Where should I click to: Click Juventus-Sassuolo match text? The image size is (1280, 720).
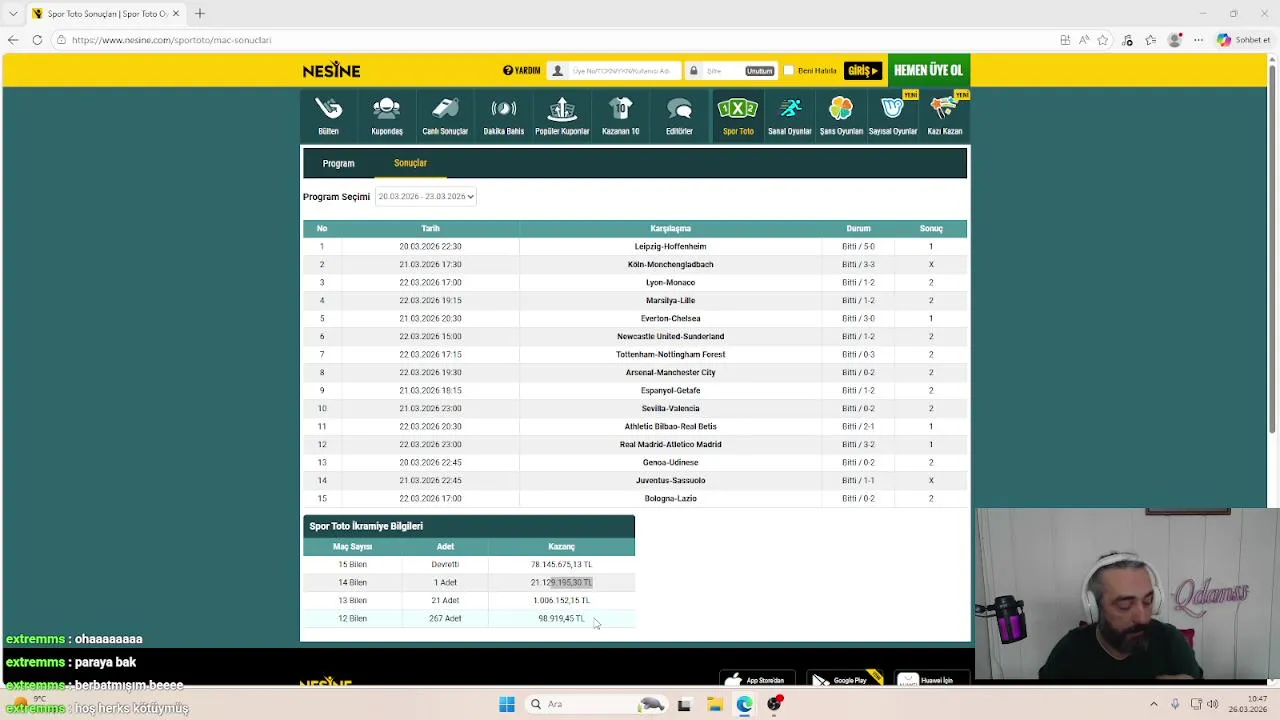point(670,480)
